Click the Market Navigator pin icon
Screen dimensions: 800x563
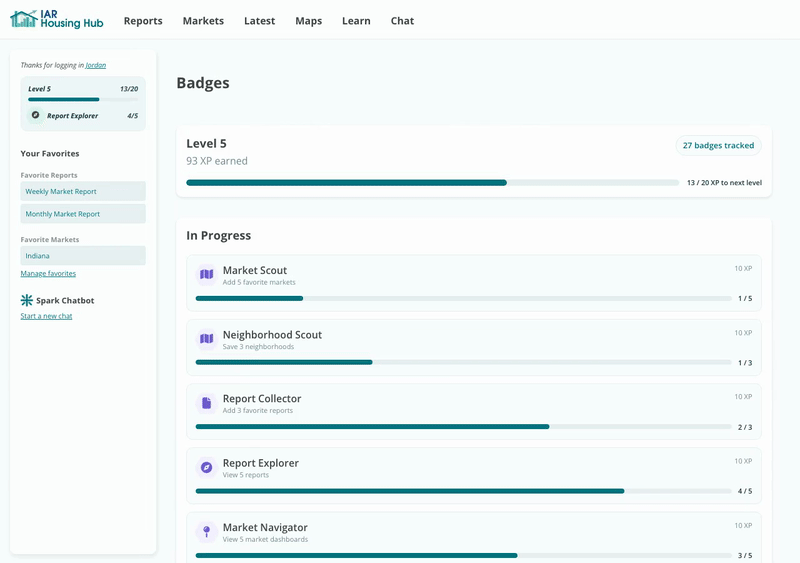coord(207,532)
